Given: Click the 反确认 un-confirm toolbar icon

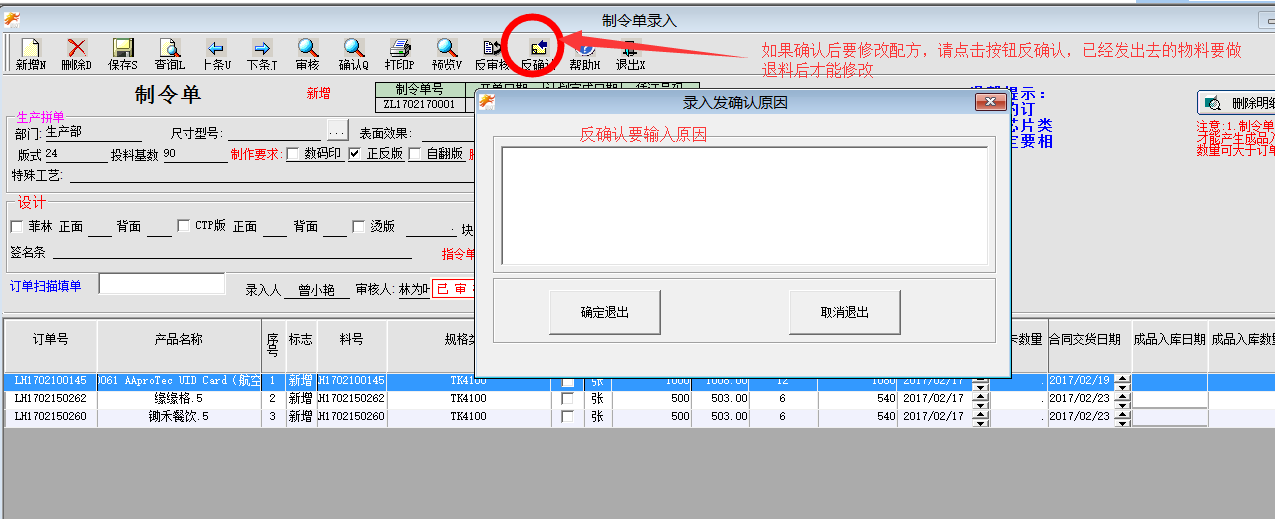Looking at the screenshot, I should point(538,55).
